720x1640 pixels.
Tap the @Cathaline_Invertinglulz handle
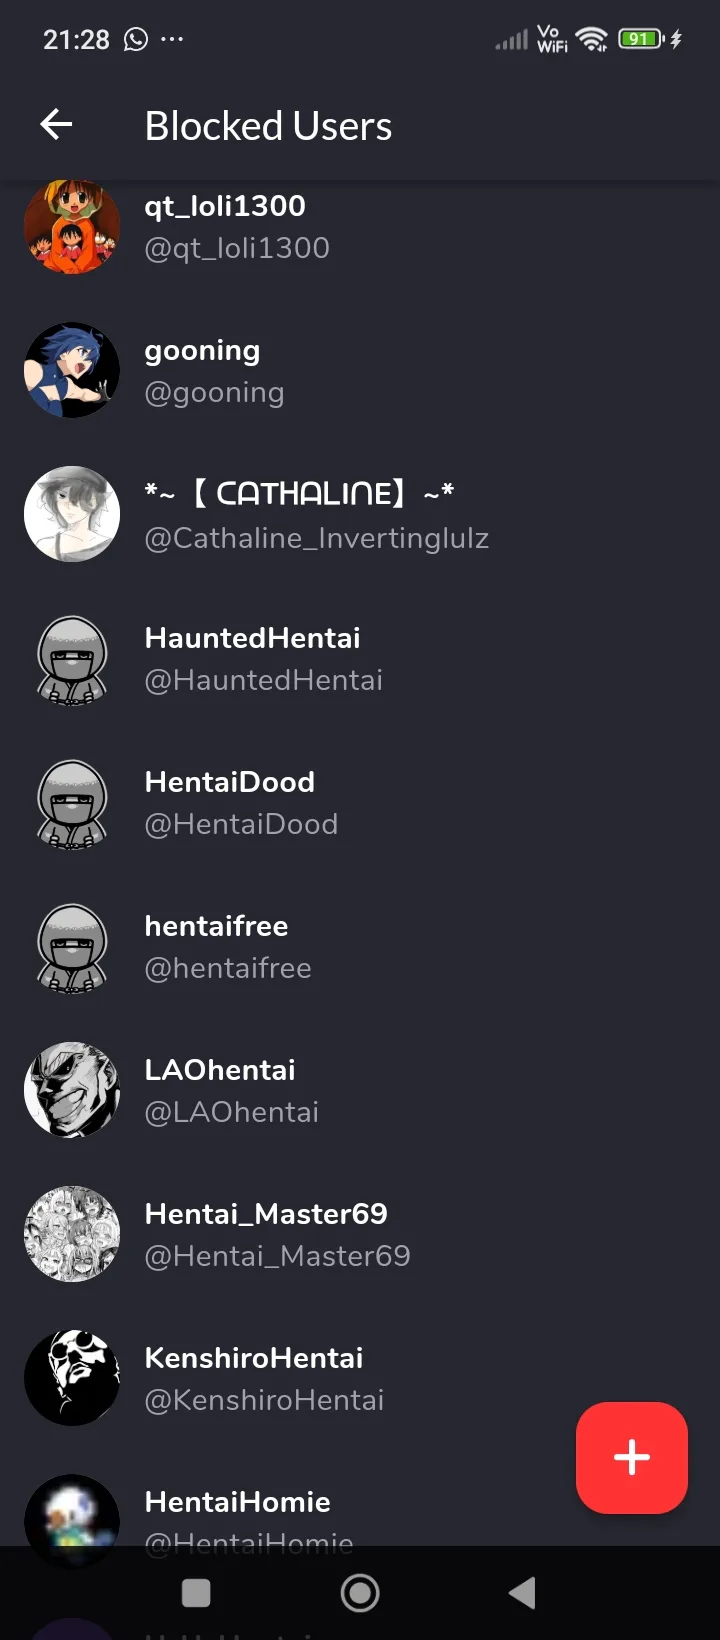point(317,538)
